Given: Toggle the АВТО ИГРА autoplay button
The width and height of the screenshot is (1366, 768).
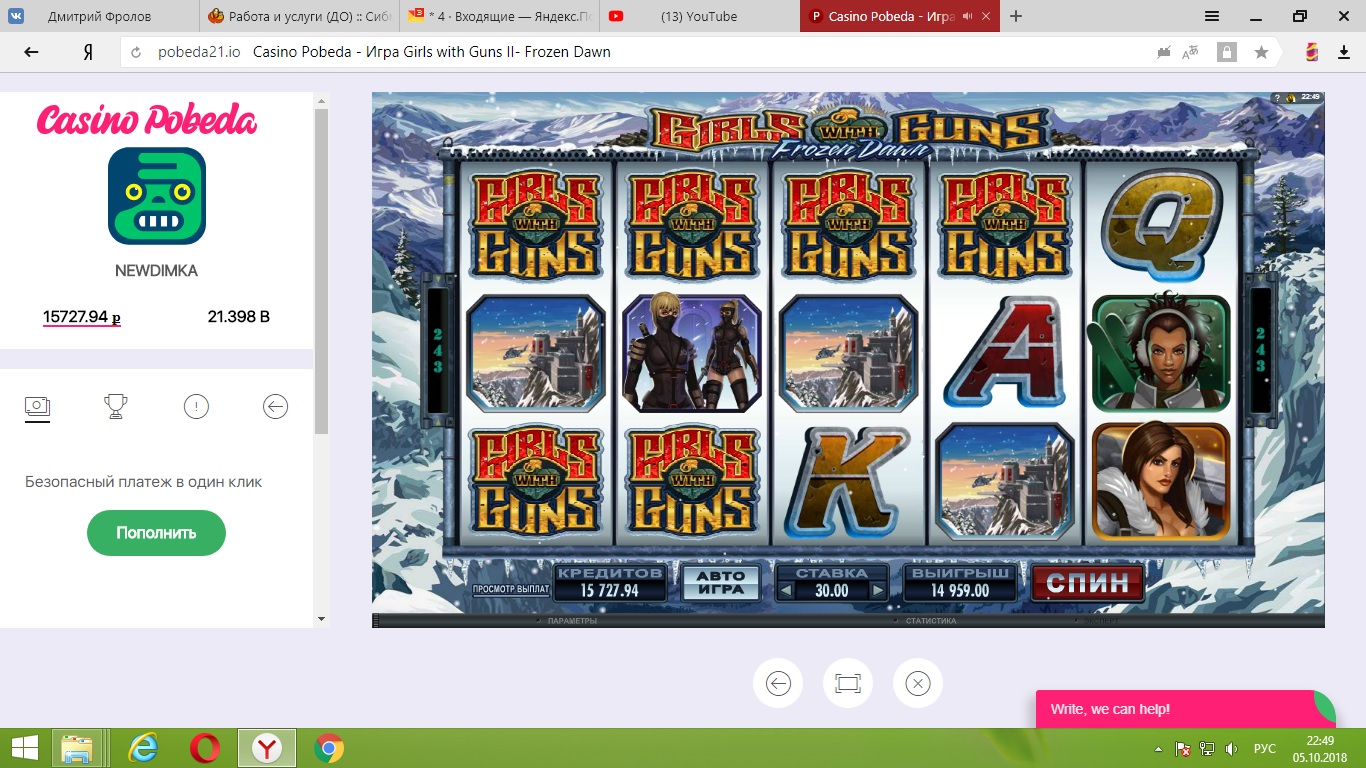Looking at the screenshot, I should point(720,583).
